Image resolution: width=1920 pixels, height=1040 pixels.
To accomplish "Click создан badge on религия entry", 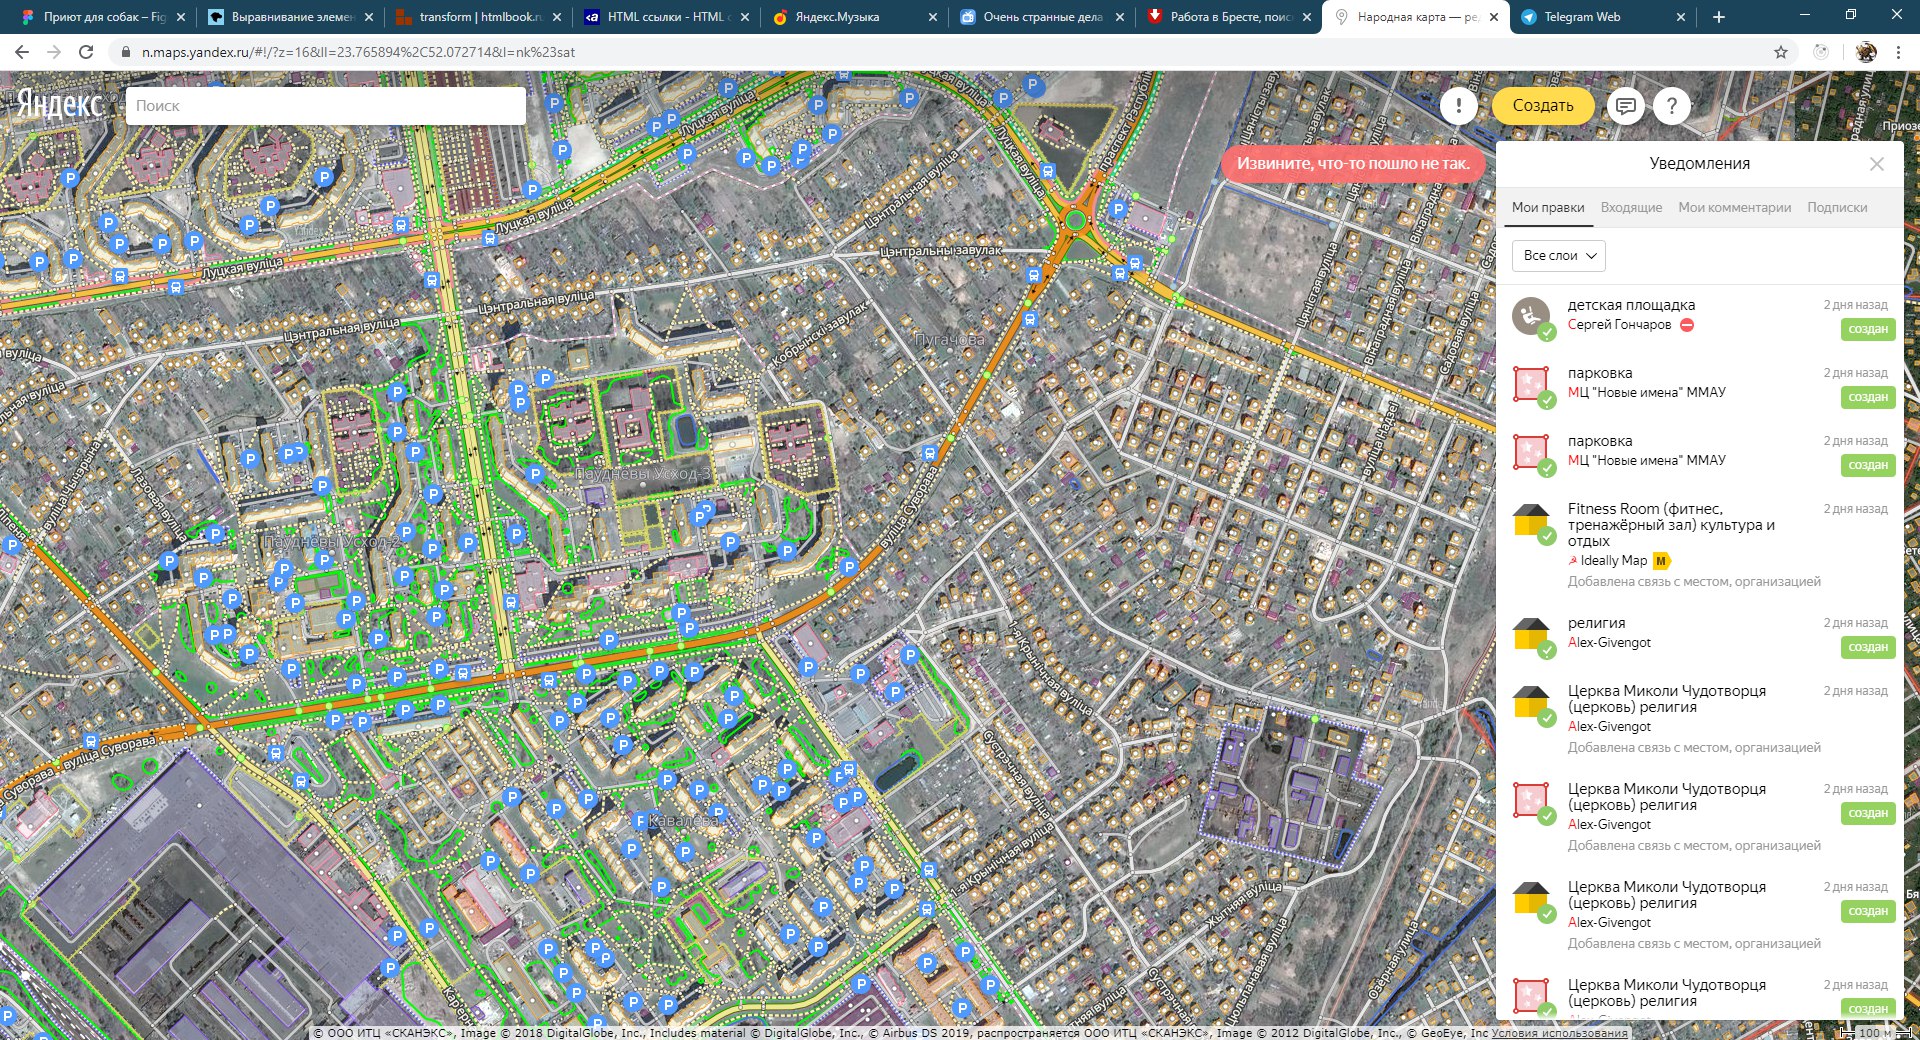I will 1868,647.
